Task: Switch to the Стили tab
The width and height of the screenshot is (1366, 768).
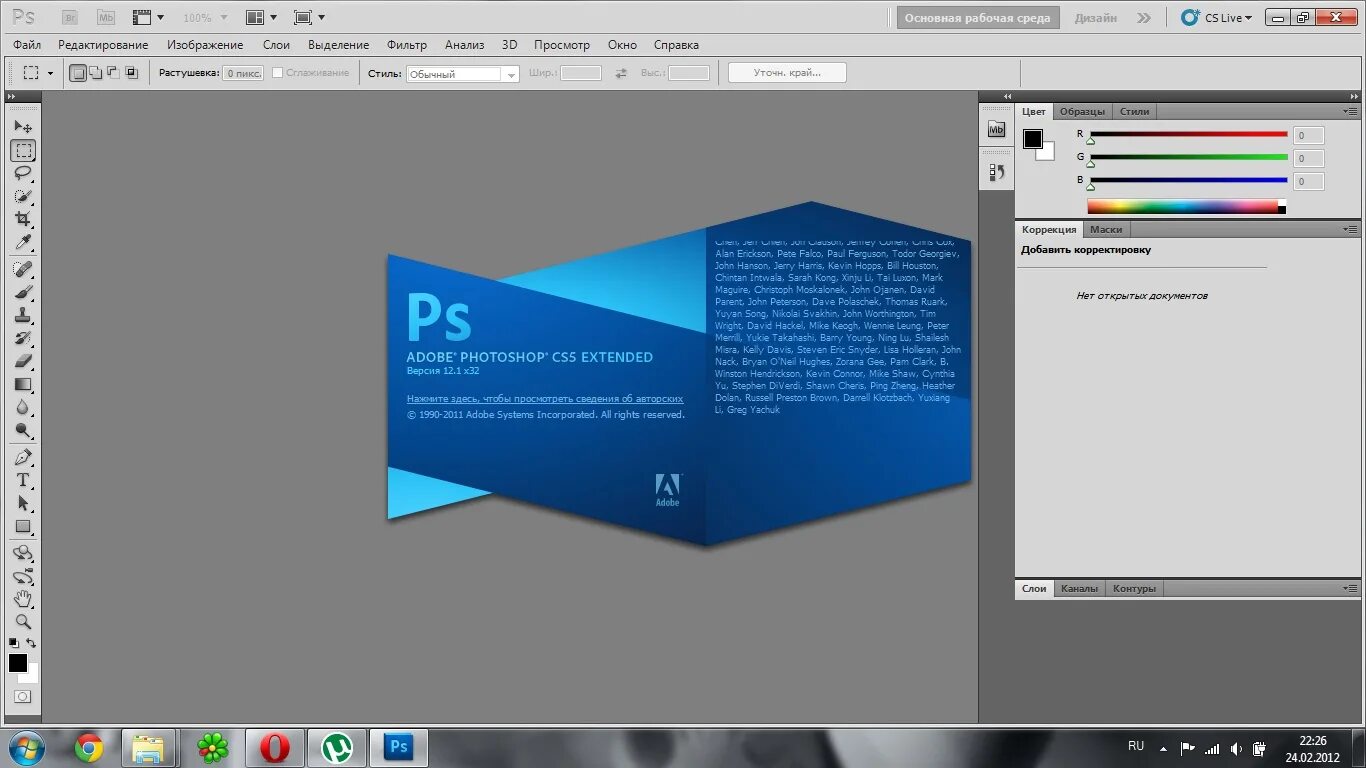Action: [x=1134, y=111]
